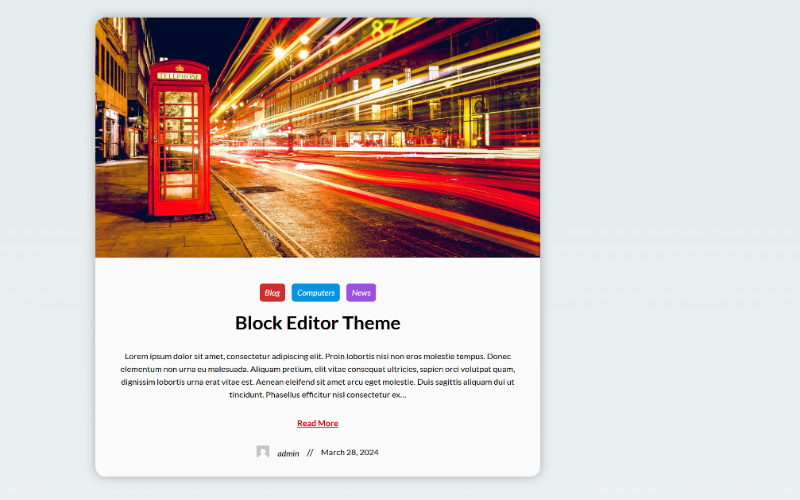Open the Block Editor Theme post title
Screen dimensions: 800x500
(317, 323)
